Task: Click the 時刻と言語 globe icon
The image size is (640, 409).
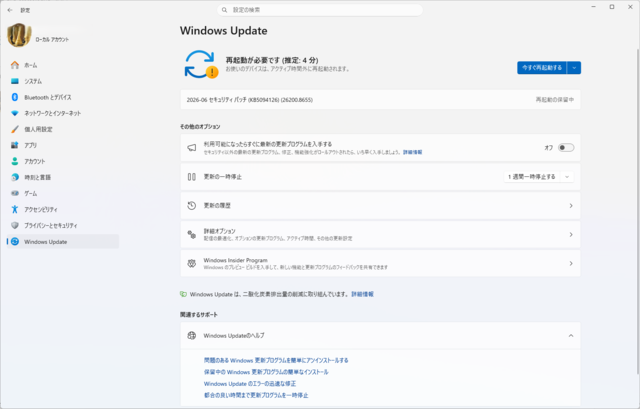Action: point(15,177)
